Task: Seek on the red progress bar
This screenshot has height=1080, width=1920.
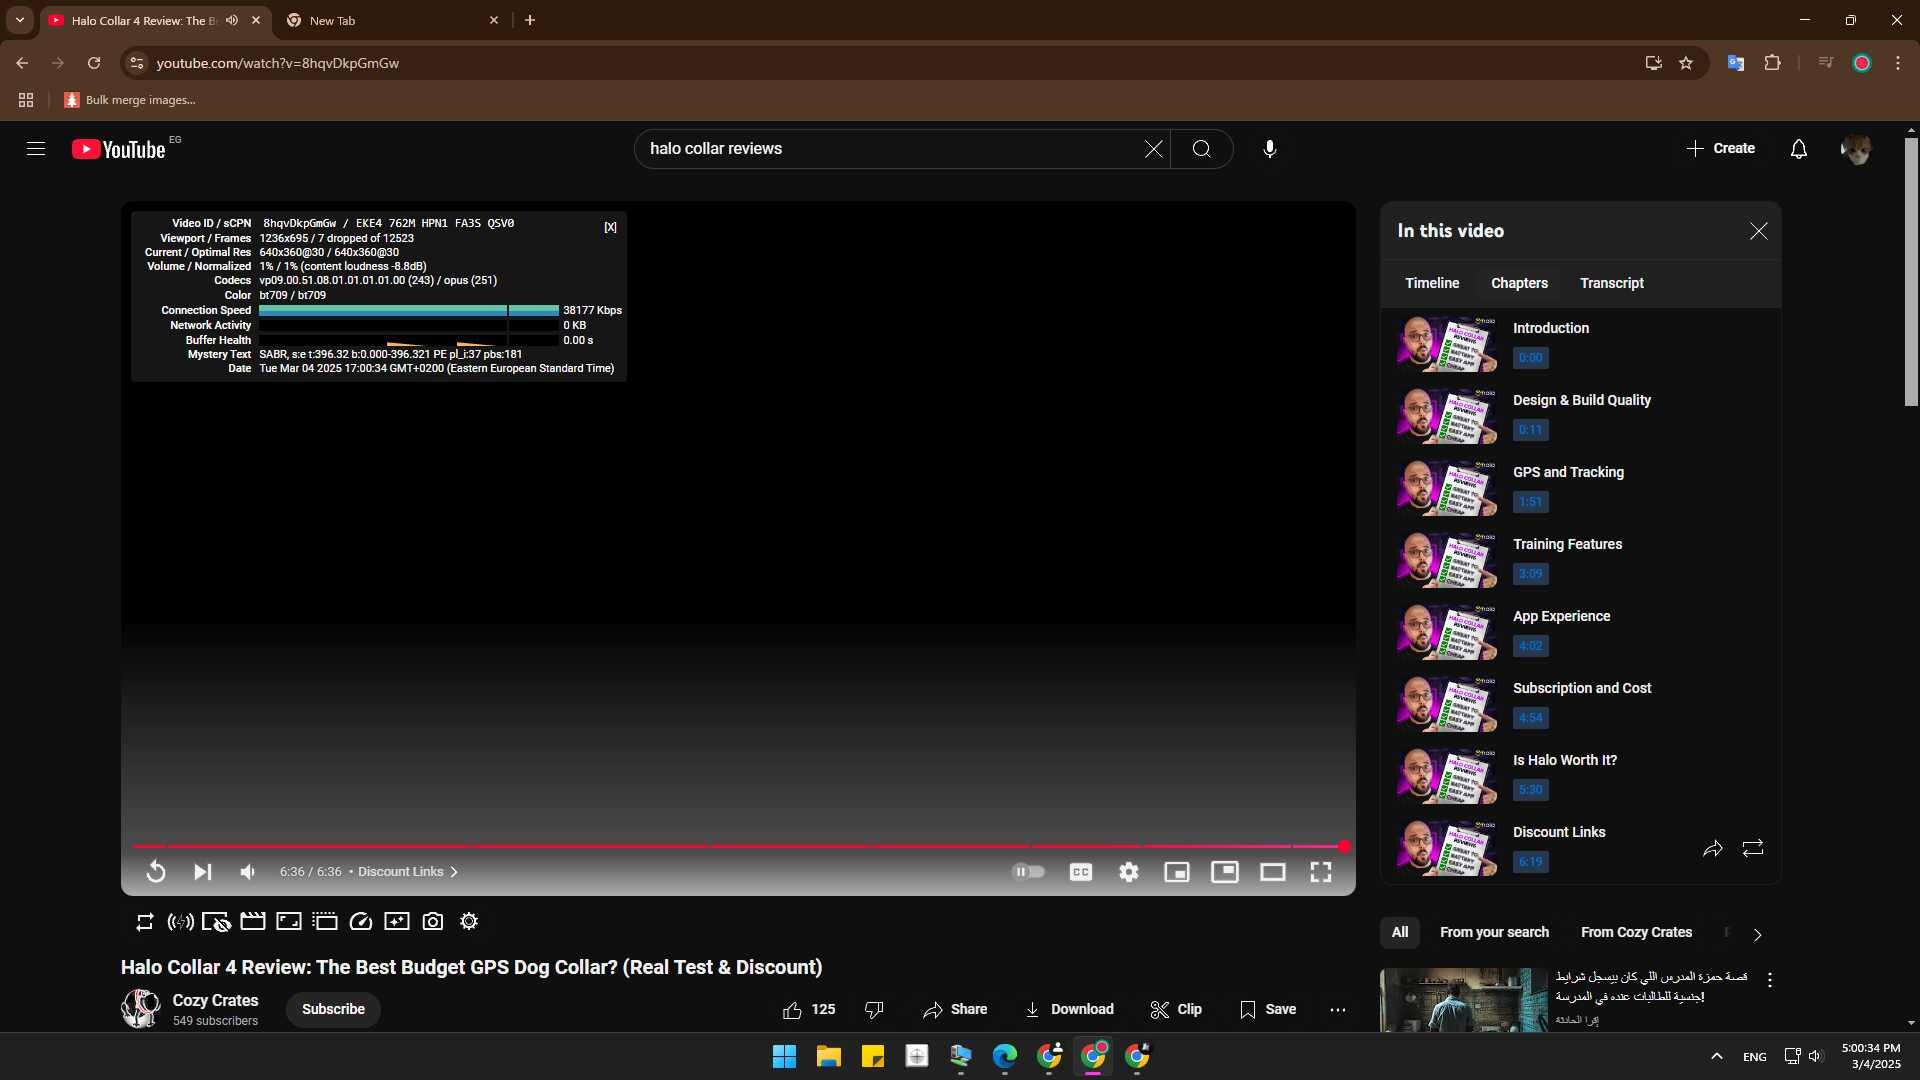Action: click(738, 847)
